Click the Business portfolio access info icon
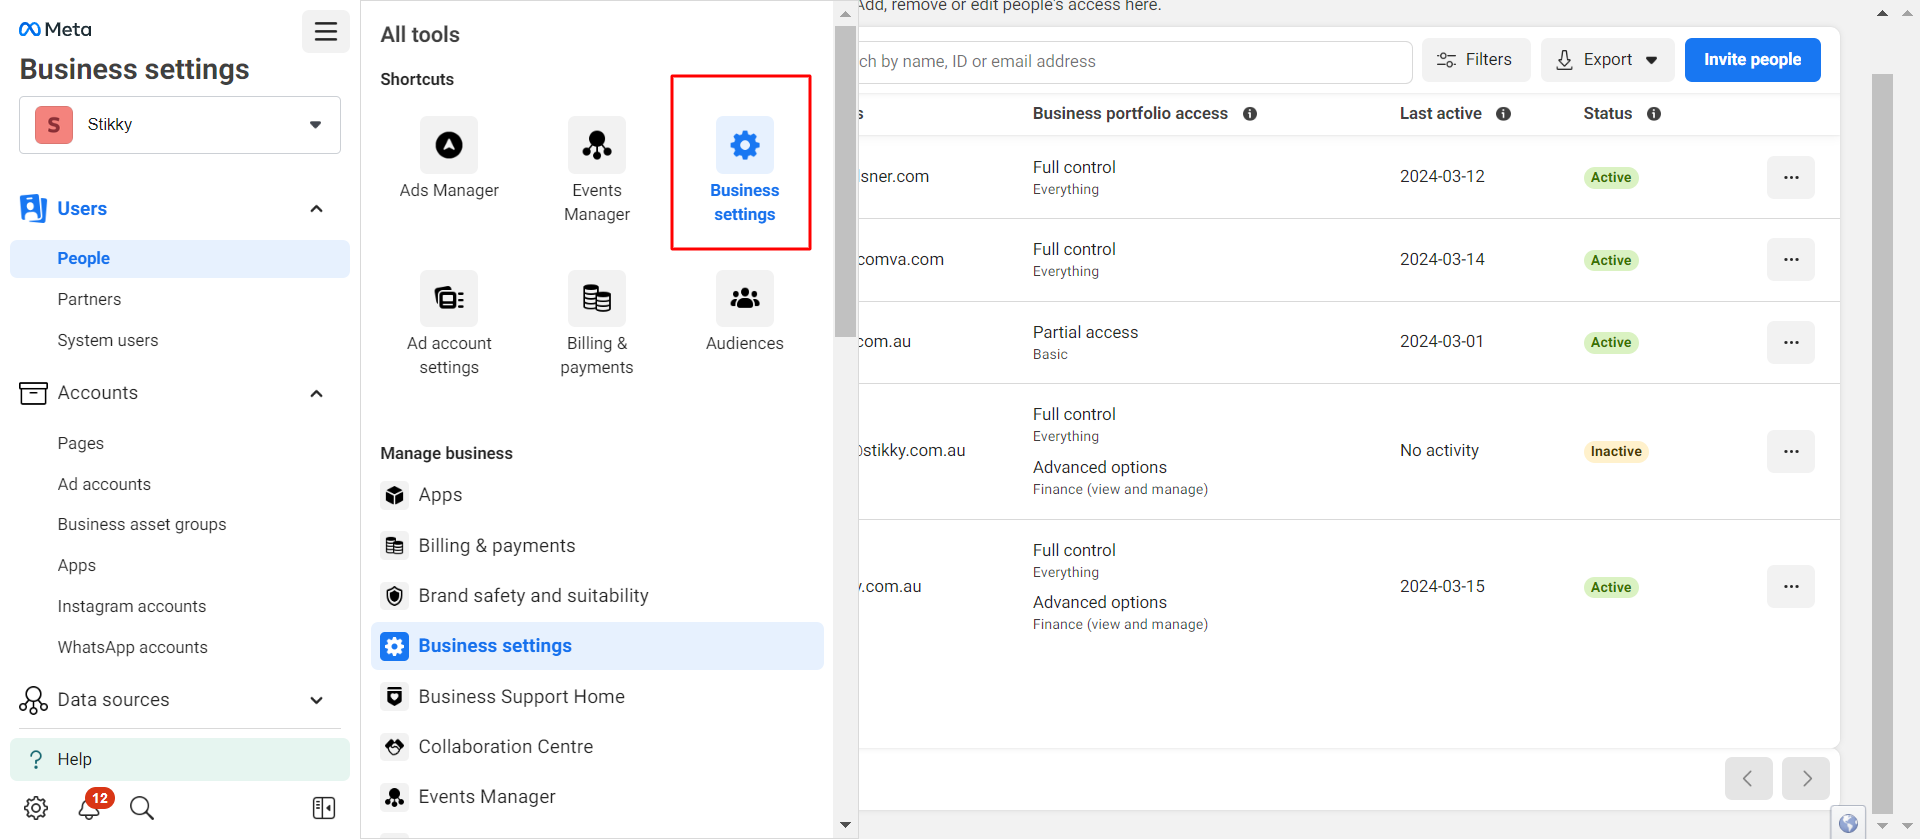Image resolution: width=1920 pixels, height=839 pixels. [x=1250, y=114]
